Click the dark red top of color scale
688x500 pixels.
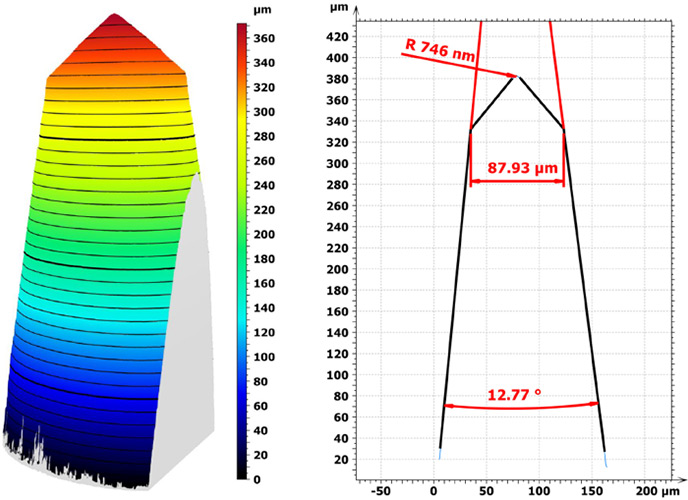[x=243, y=32]
